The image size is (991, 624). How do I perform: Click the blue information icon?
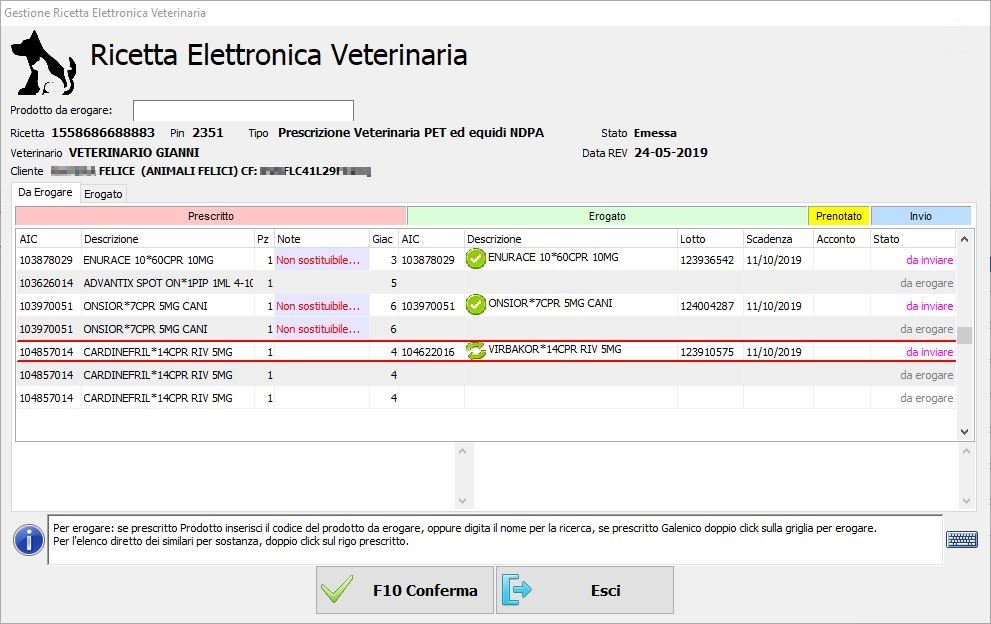tap(28, 540)
